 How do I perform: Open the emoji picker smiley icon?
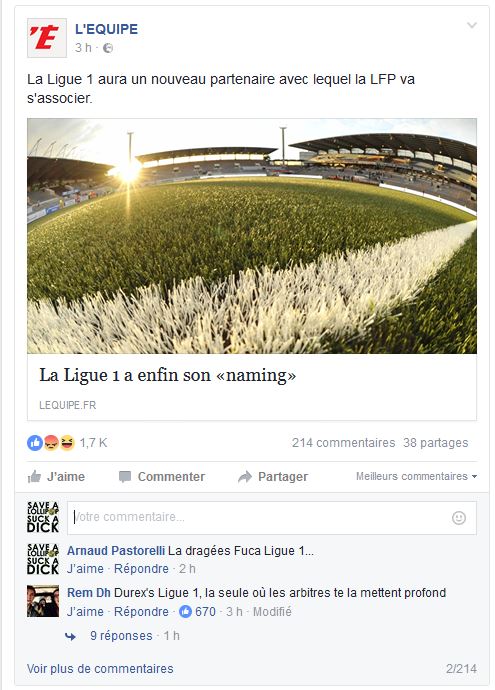click(x=459, y=518)
